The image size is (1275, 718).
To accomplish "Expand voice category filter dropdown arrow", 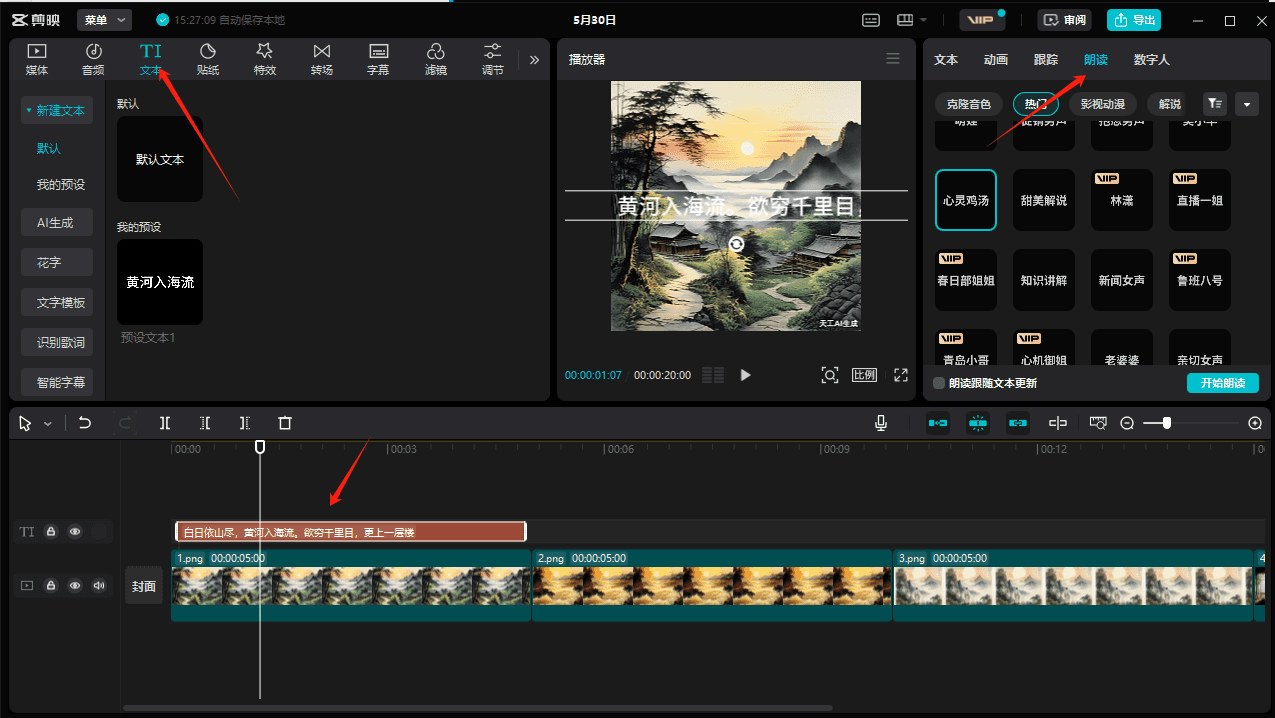I will coord(1246,103).
